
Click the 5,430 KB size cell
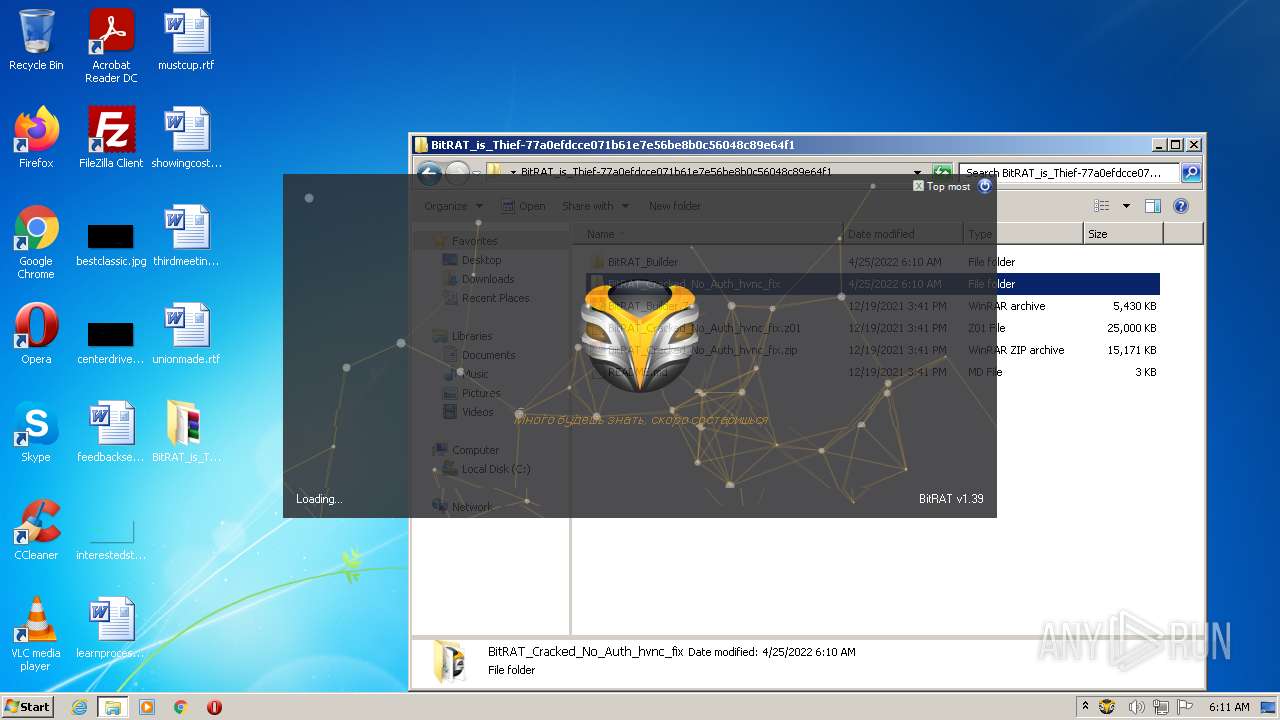tap(1134, 306)
